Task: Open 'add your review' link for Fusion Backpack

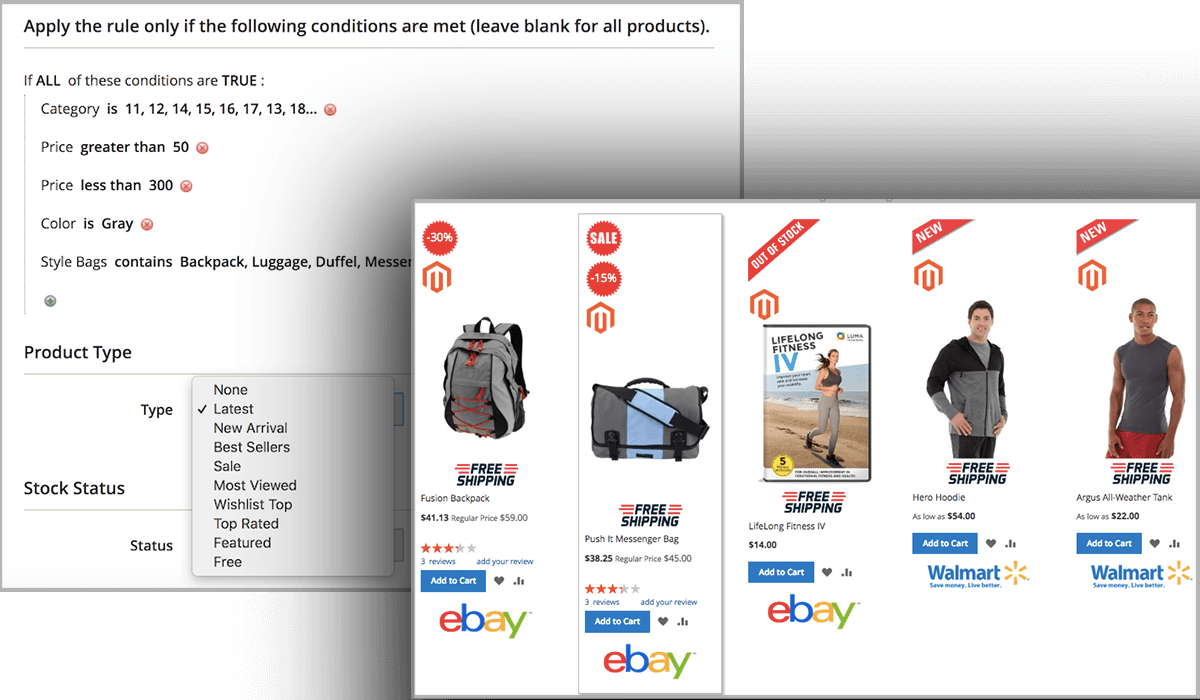Action: coord(505,562)
